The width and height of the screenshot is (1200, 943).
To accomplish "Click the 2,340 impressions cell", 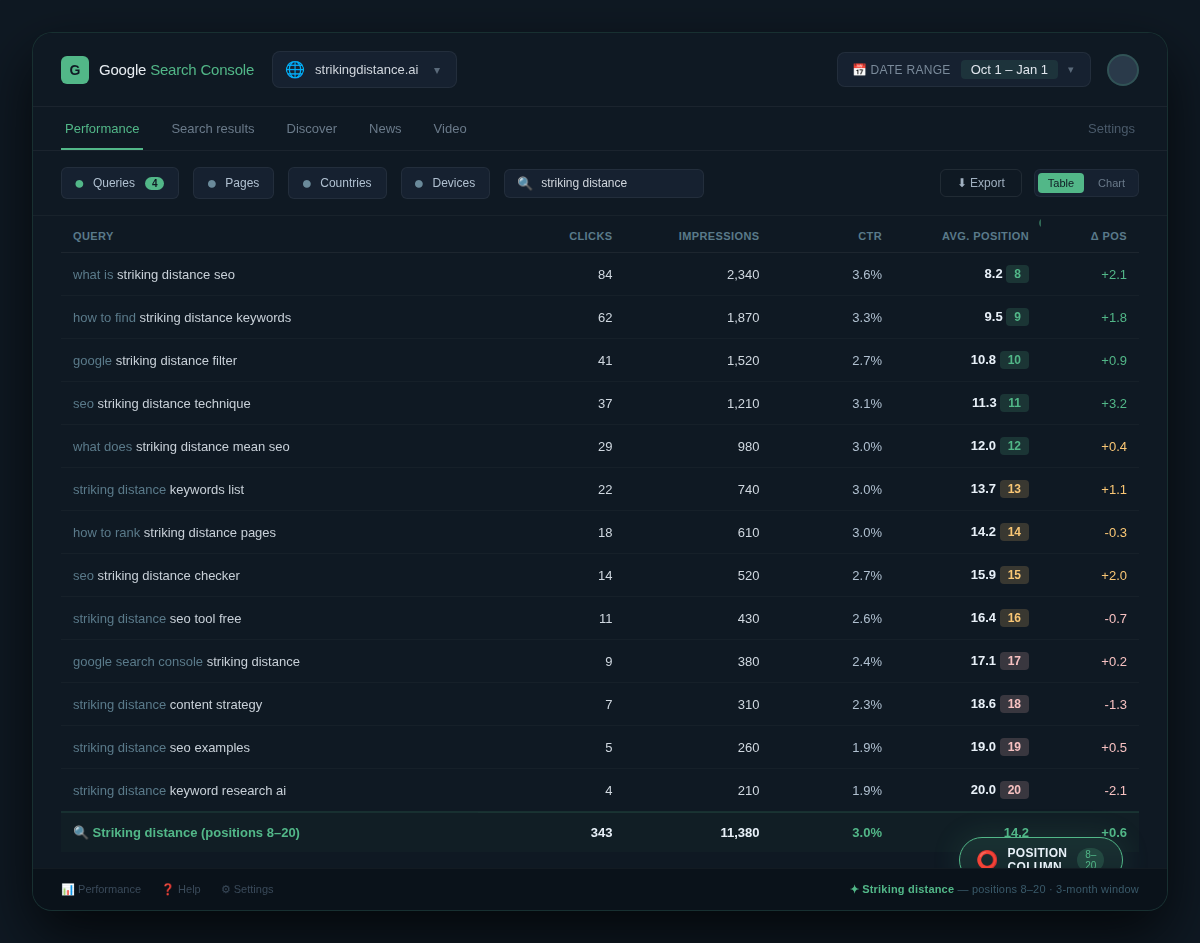I will coord(743,274).
